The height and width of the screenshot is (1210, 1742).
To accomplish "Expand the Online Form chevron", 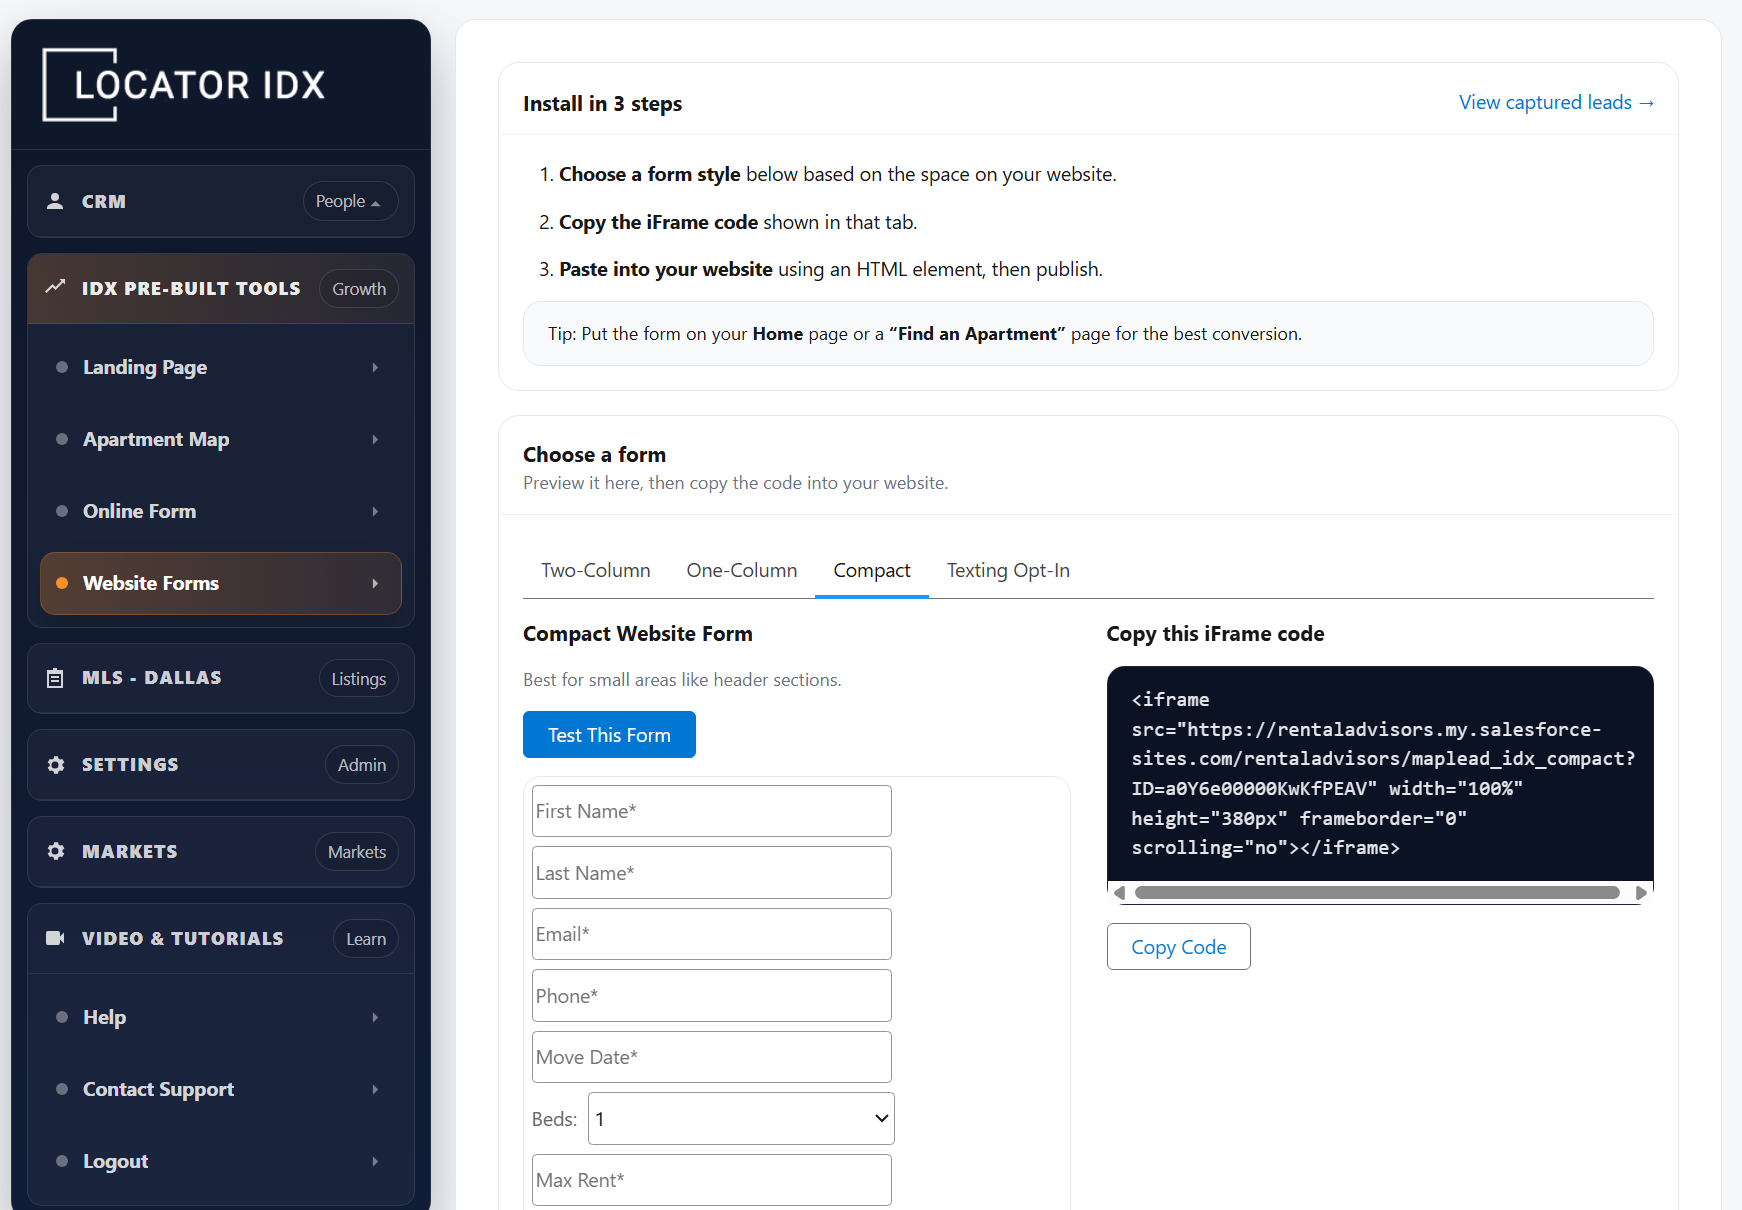I will coord(375,511).
